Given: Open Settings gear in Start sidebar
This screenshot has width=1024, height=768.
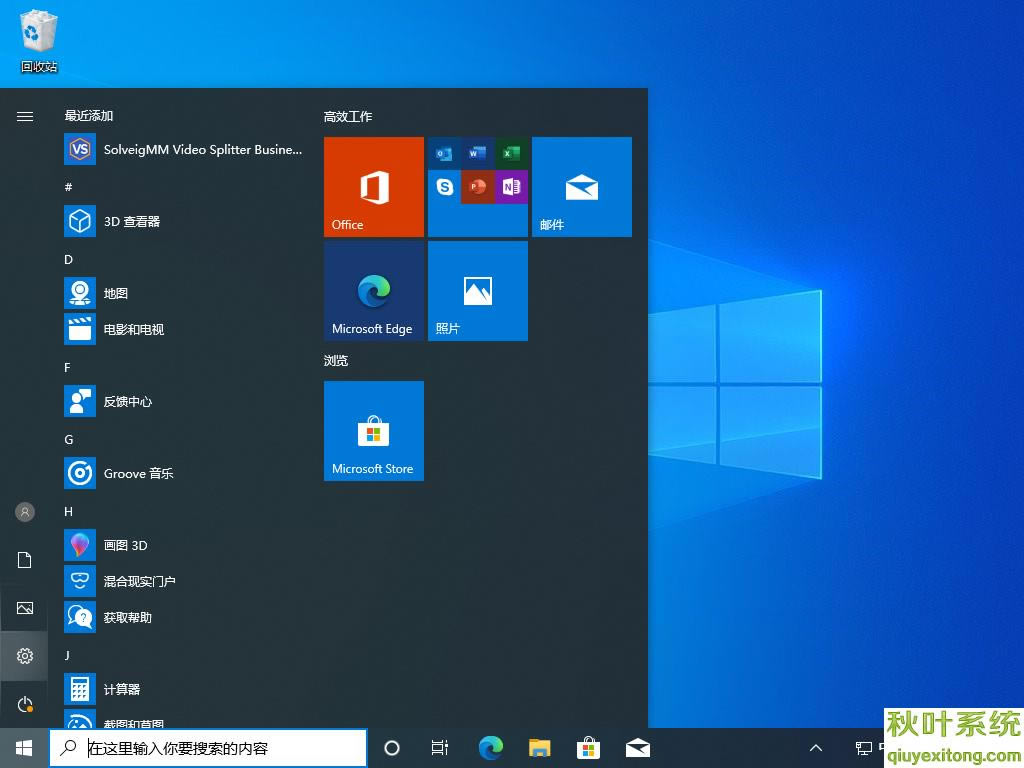Looking at the screenshot, I should click(x=25, y=656).
